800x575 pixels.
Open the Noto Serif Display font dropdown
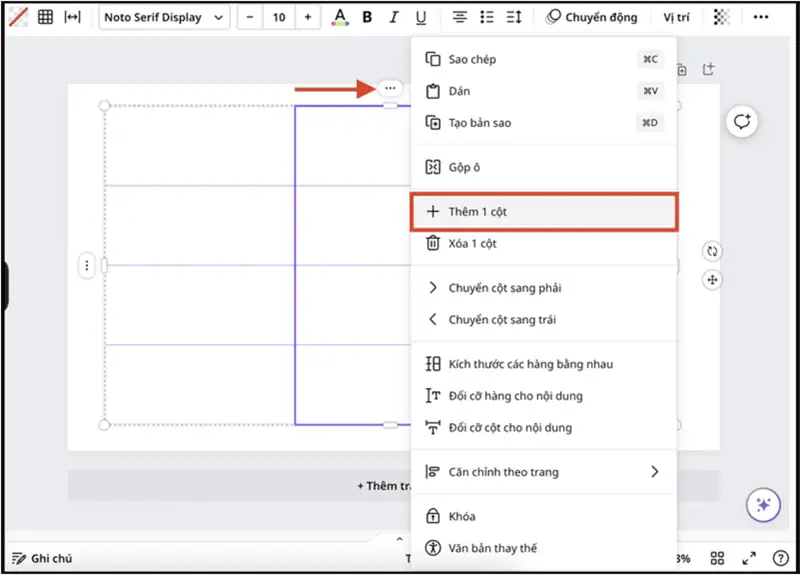coord(164,17)
